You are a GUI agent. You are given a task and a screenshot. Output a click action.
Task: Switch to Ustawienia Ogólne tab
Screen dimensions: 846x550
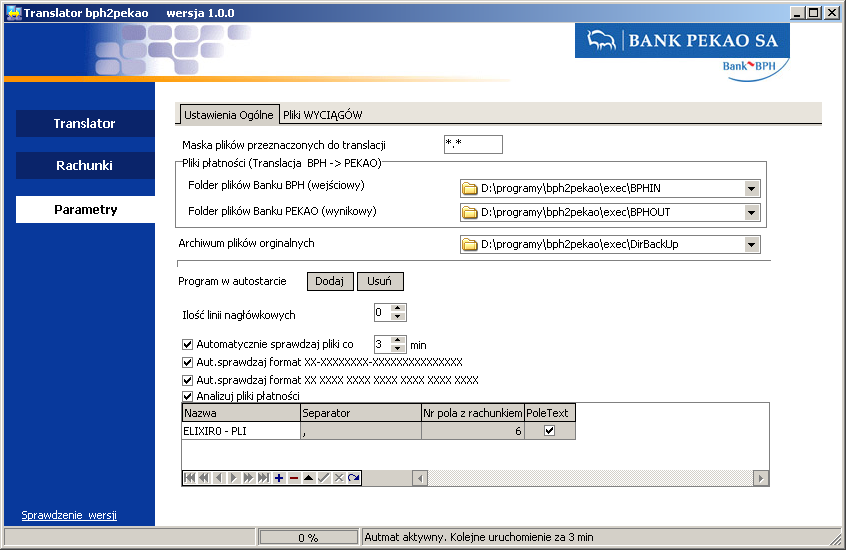pos(229,115)
